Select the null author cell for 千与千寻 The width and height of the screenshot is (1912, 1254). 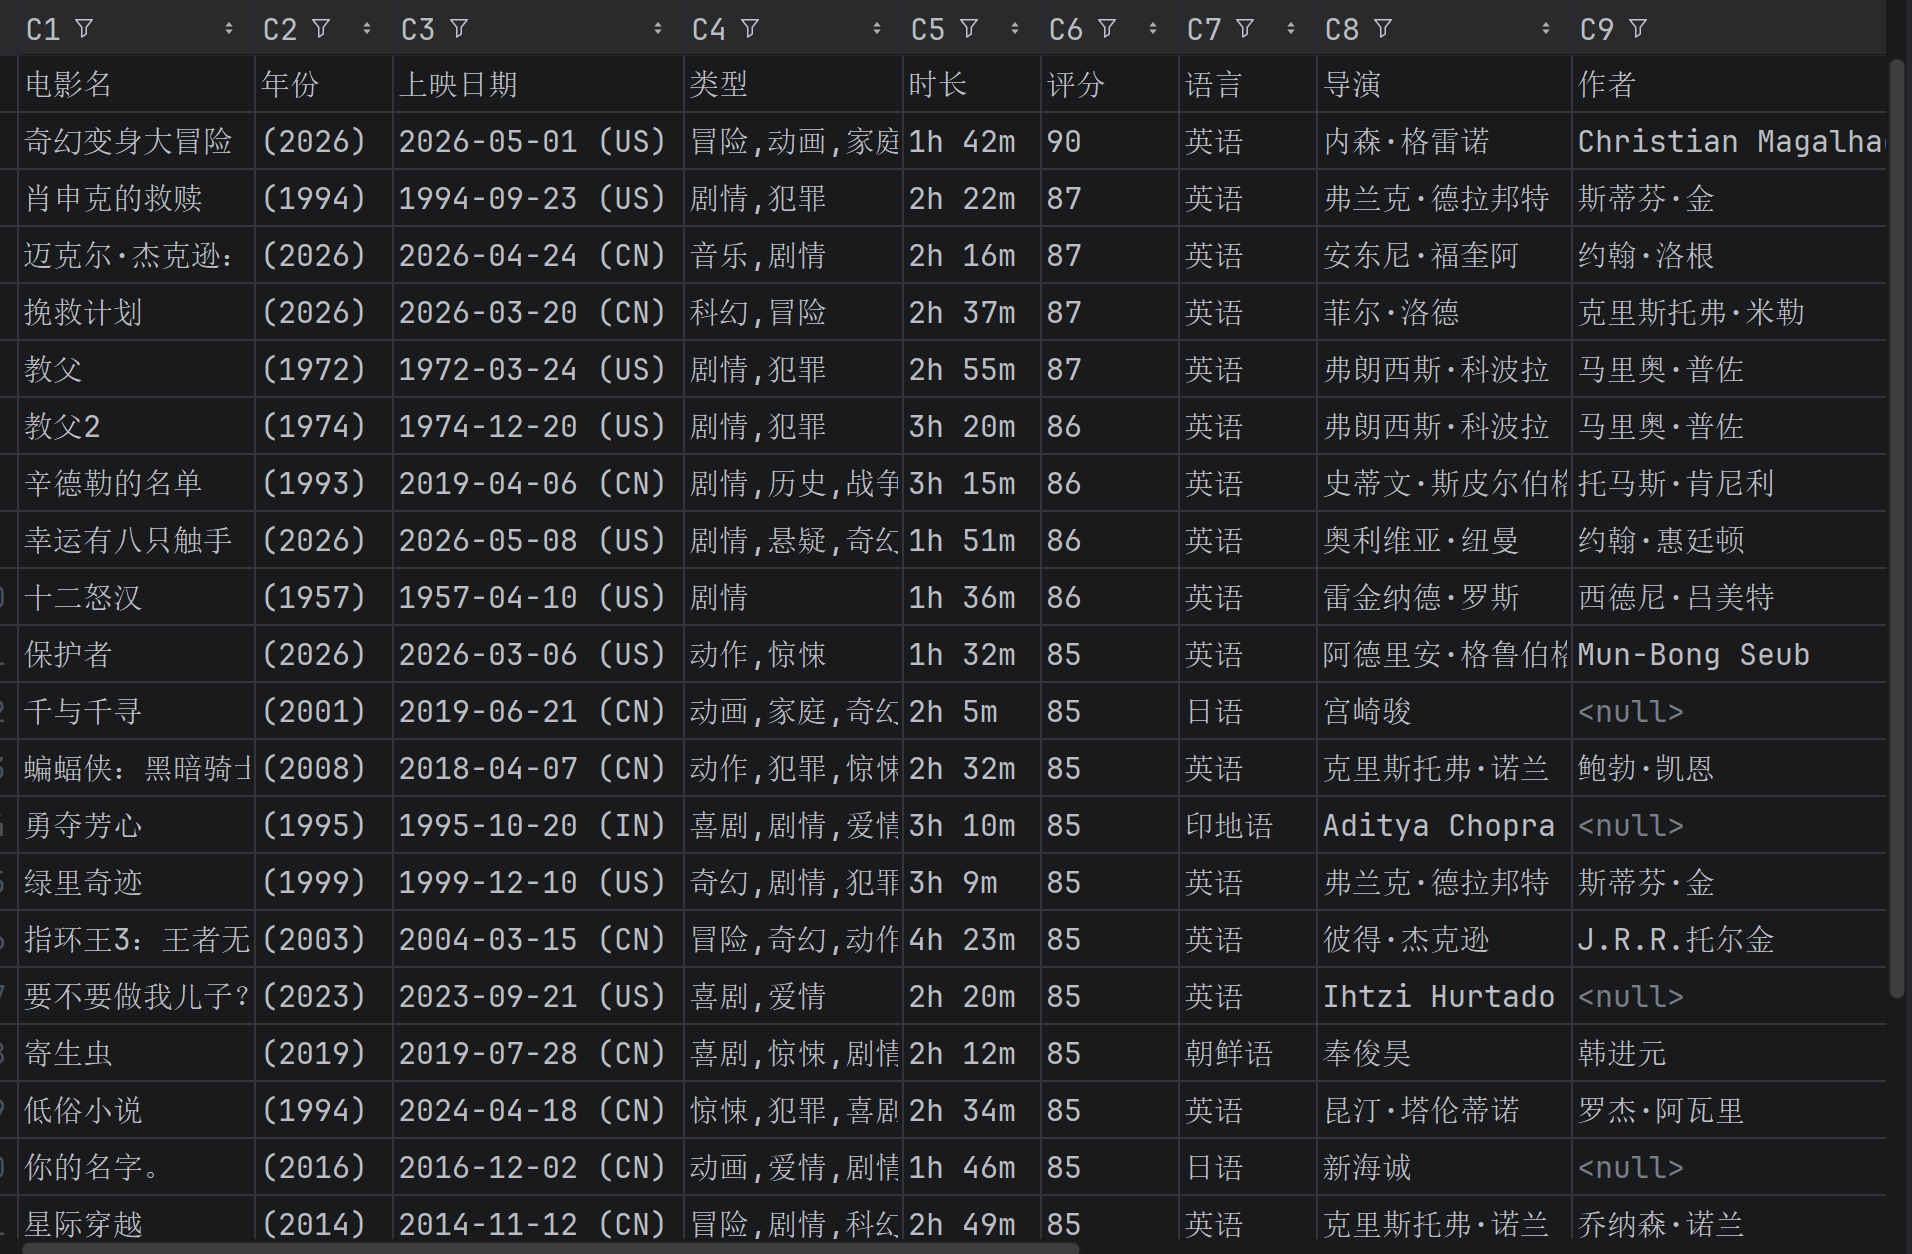(x=1729, y=711)
